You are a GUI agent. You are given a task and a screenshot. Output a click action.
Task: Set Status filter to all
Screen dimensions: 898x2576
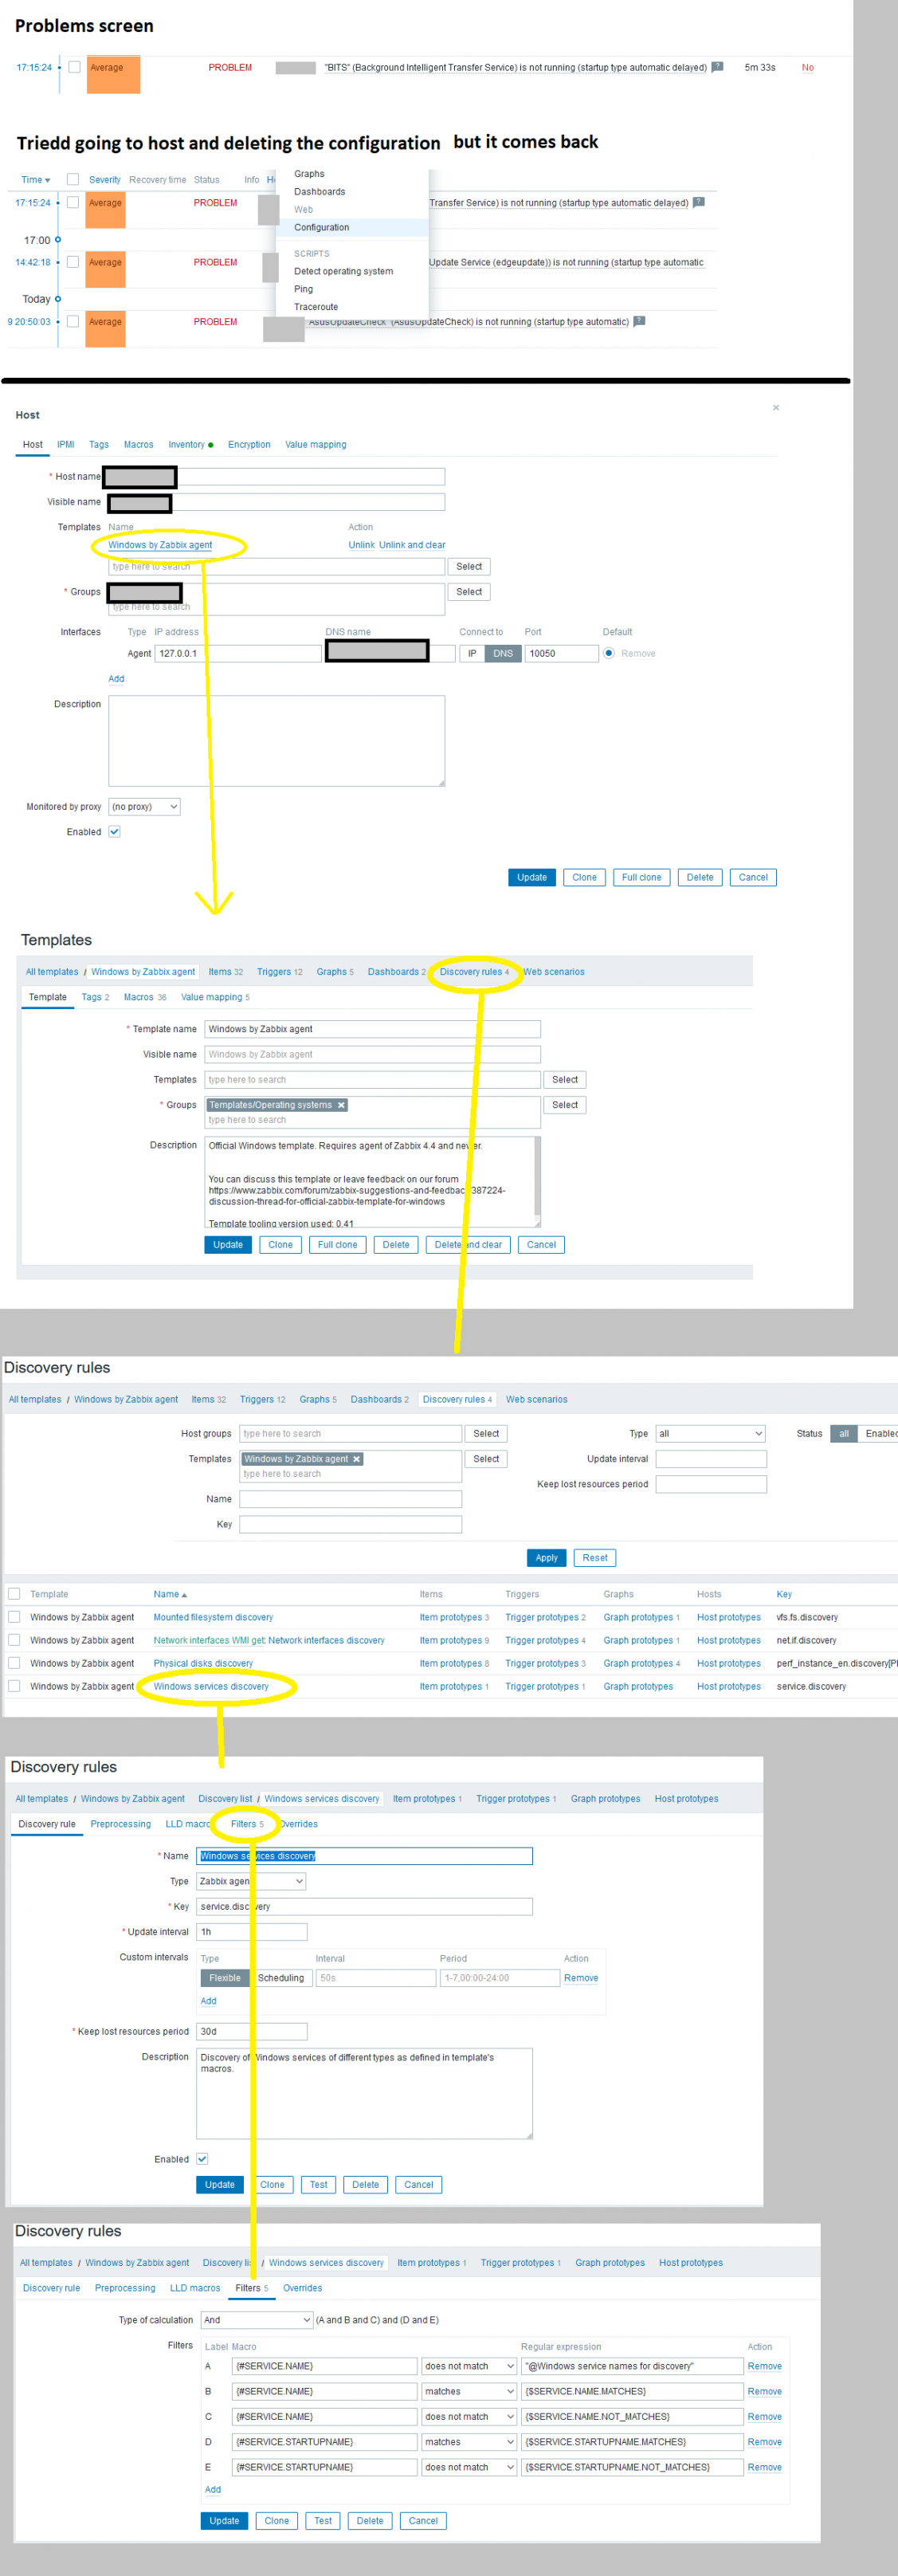844,1434
